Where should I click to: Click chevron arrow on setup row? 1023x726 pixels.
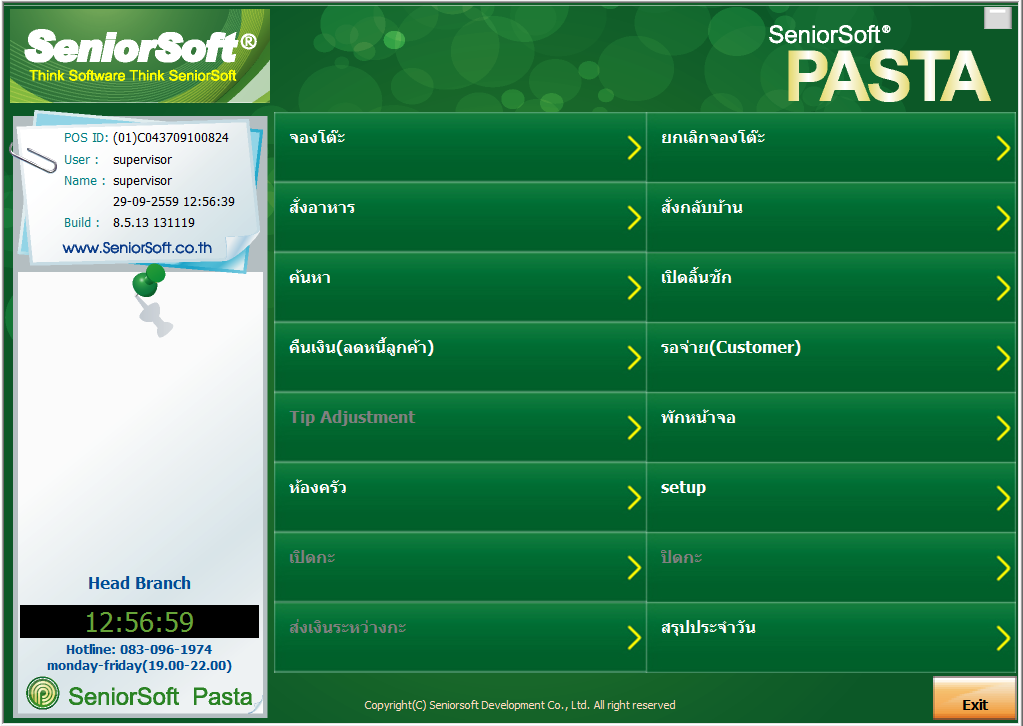pos(1003,498)
